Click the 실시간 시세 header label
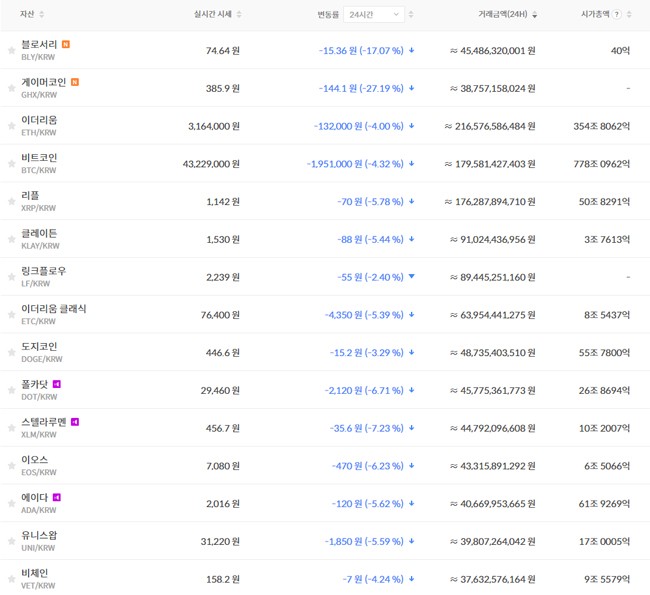The image size is (650, 595). coord(213,14)
